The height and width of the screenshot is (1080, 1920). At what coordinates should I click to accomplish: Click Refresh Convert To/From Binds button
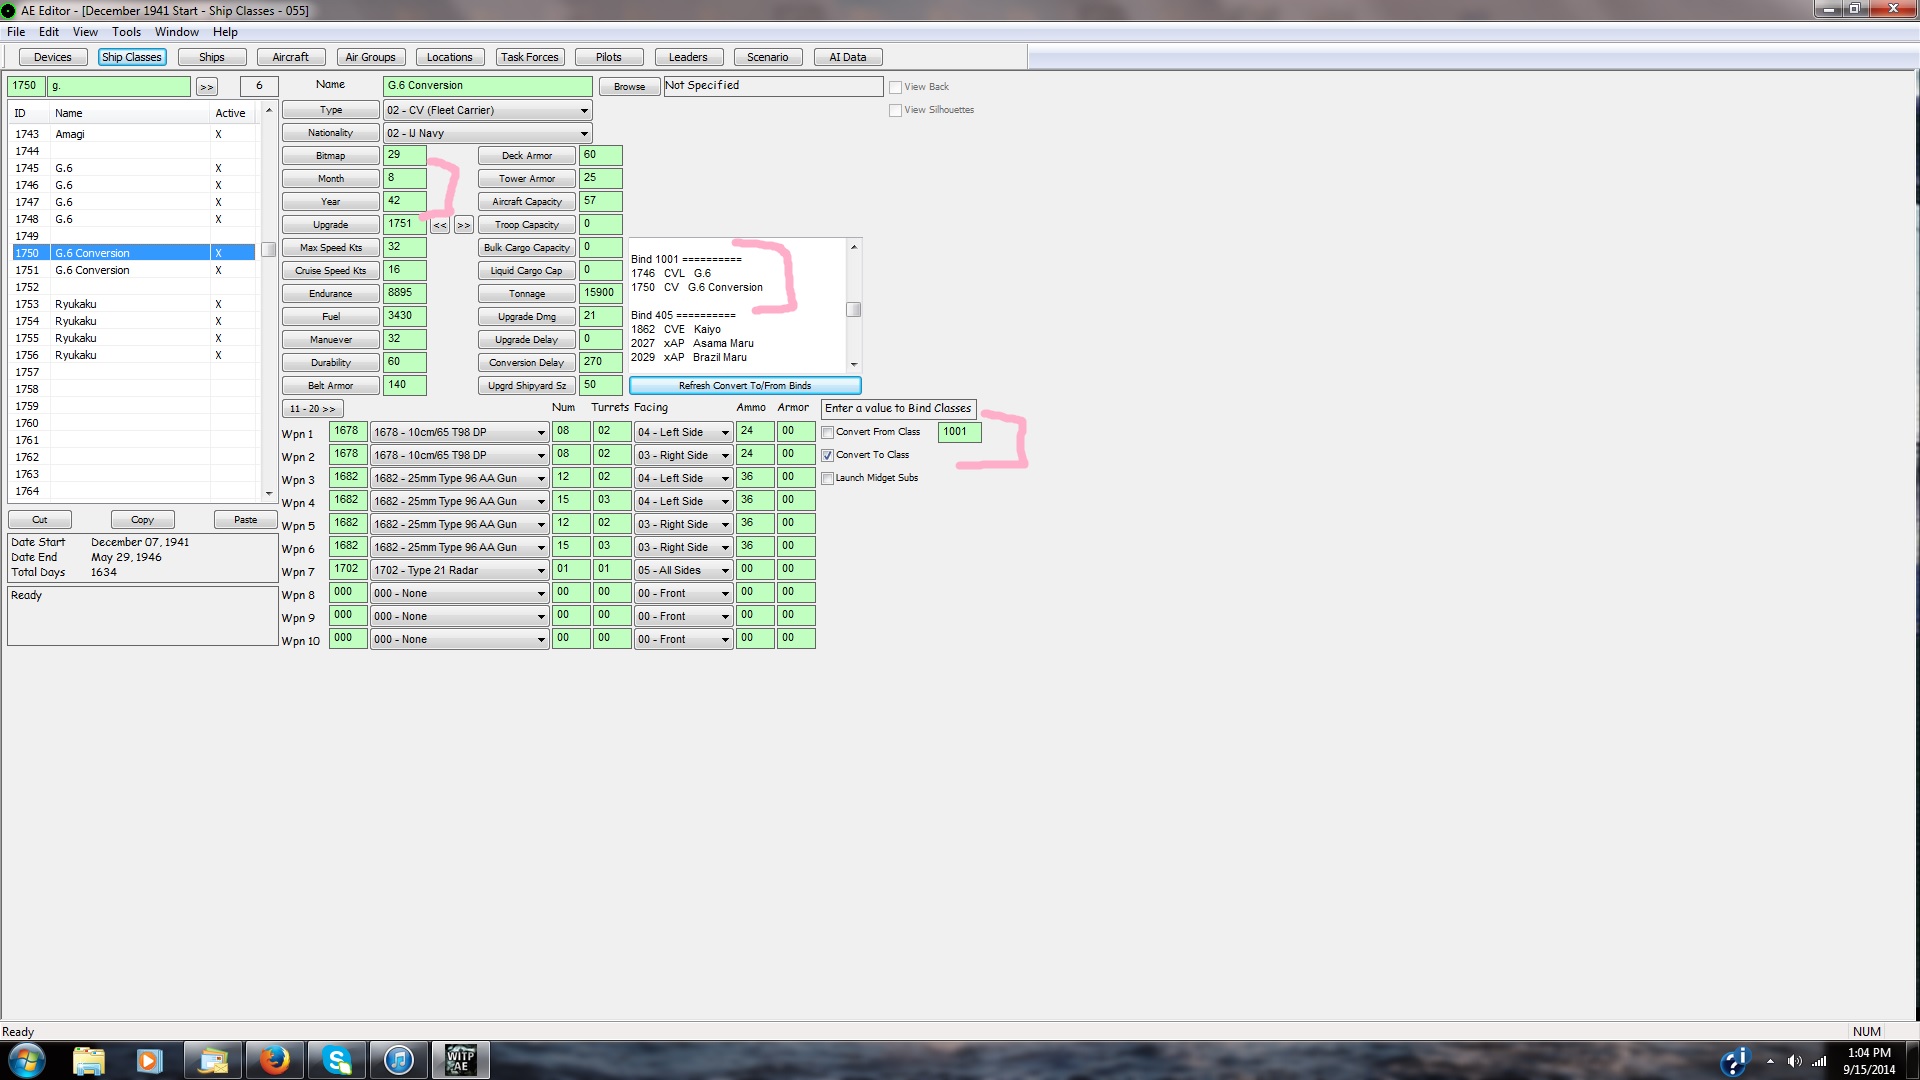click(x=745, y=386)
